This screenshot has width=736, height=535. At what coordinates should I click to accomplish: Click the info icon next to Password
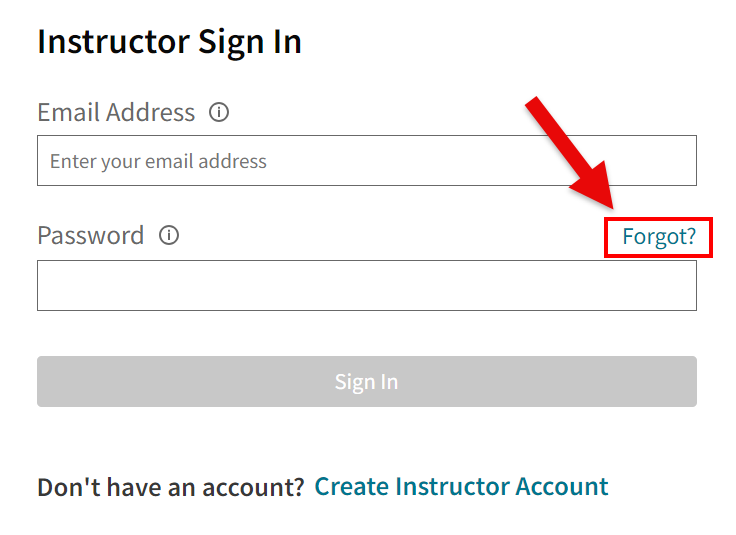click(169, 236)
